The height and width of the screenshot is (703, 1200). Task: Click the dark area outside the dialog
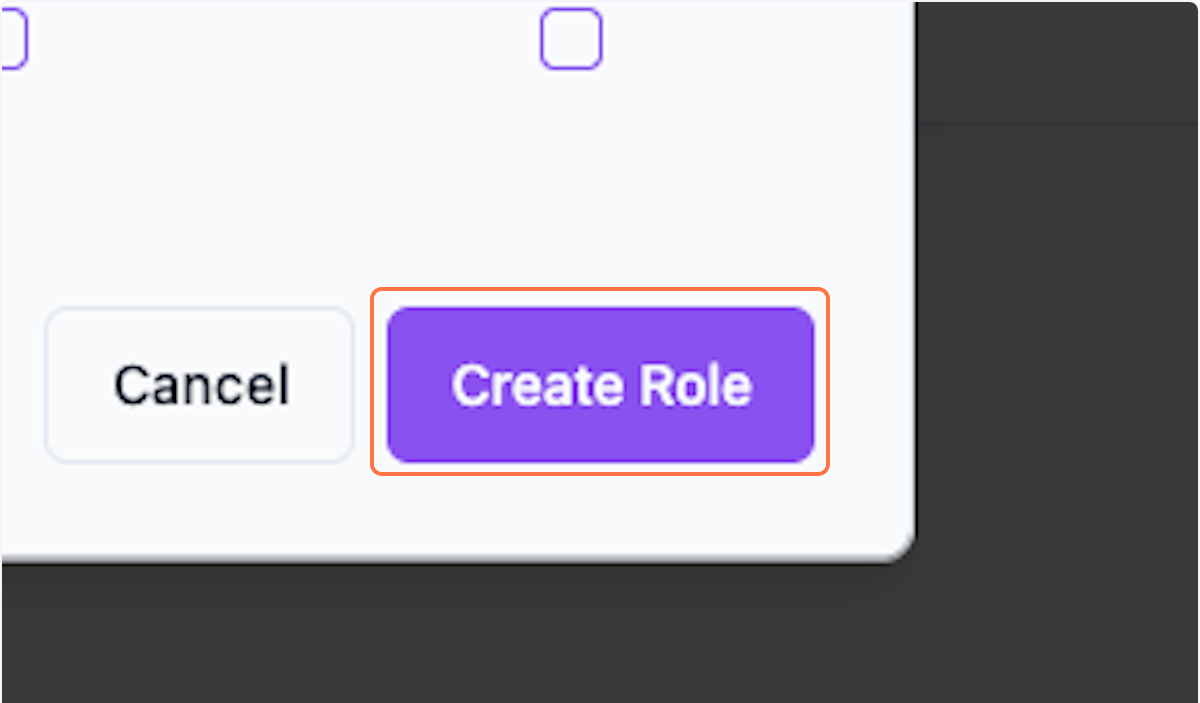pos(1060,400)
